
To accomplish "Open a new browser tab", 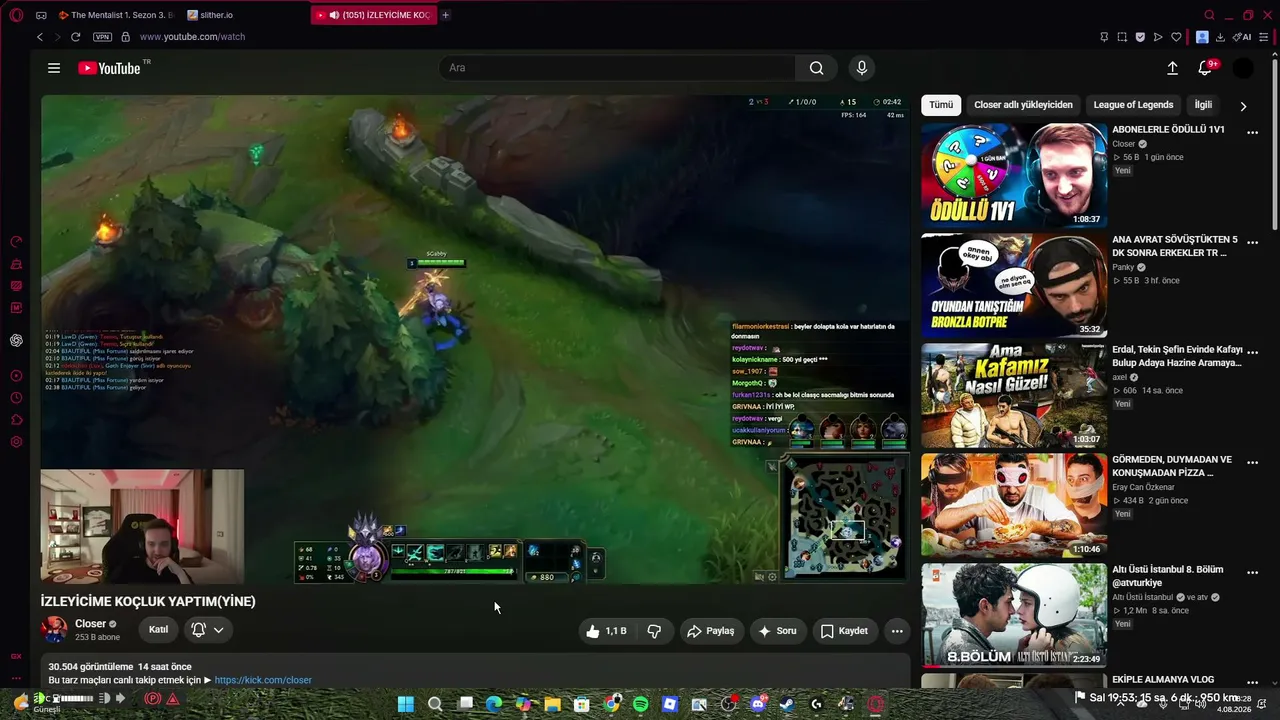I will click(446, 15).
